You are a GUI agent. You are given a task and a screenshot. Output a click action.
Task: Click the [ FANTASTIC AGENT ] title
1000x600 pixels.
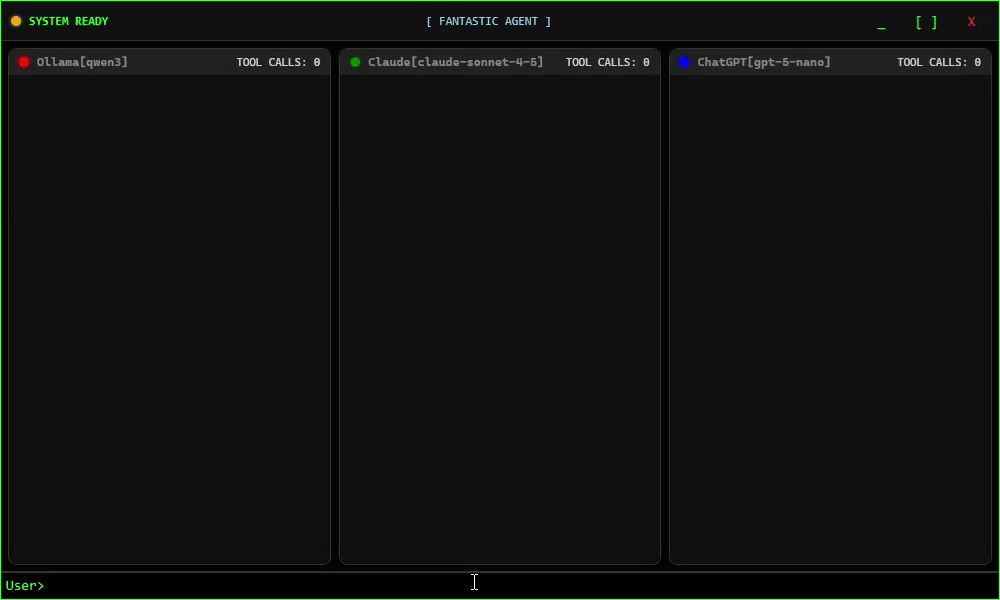point(489,21)
